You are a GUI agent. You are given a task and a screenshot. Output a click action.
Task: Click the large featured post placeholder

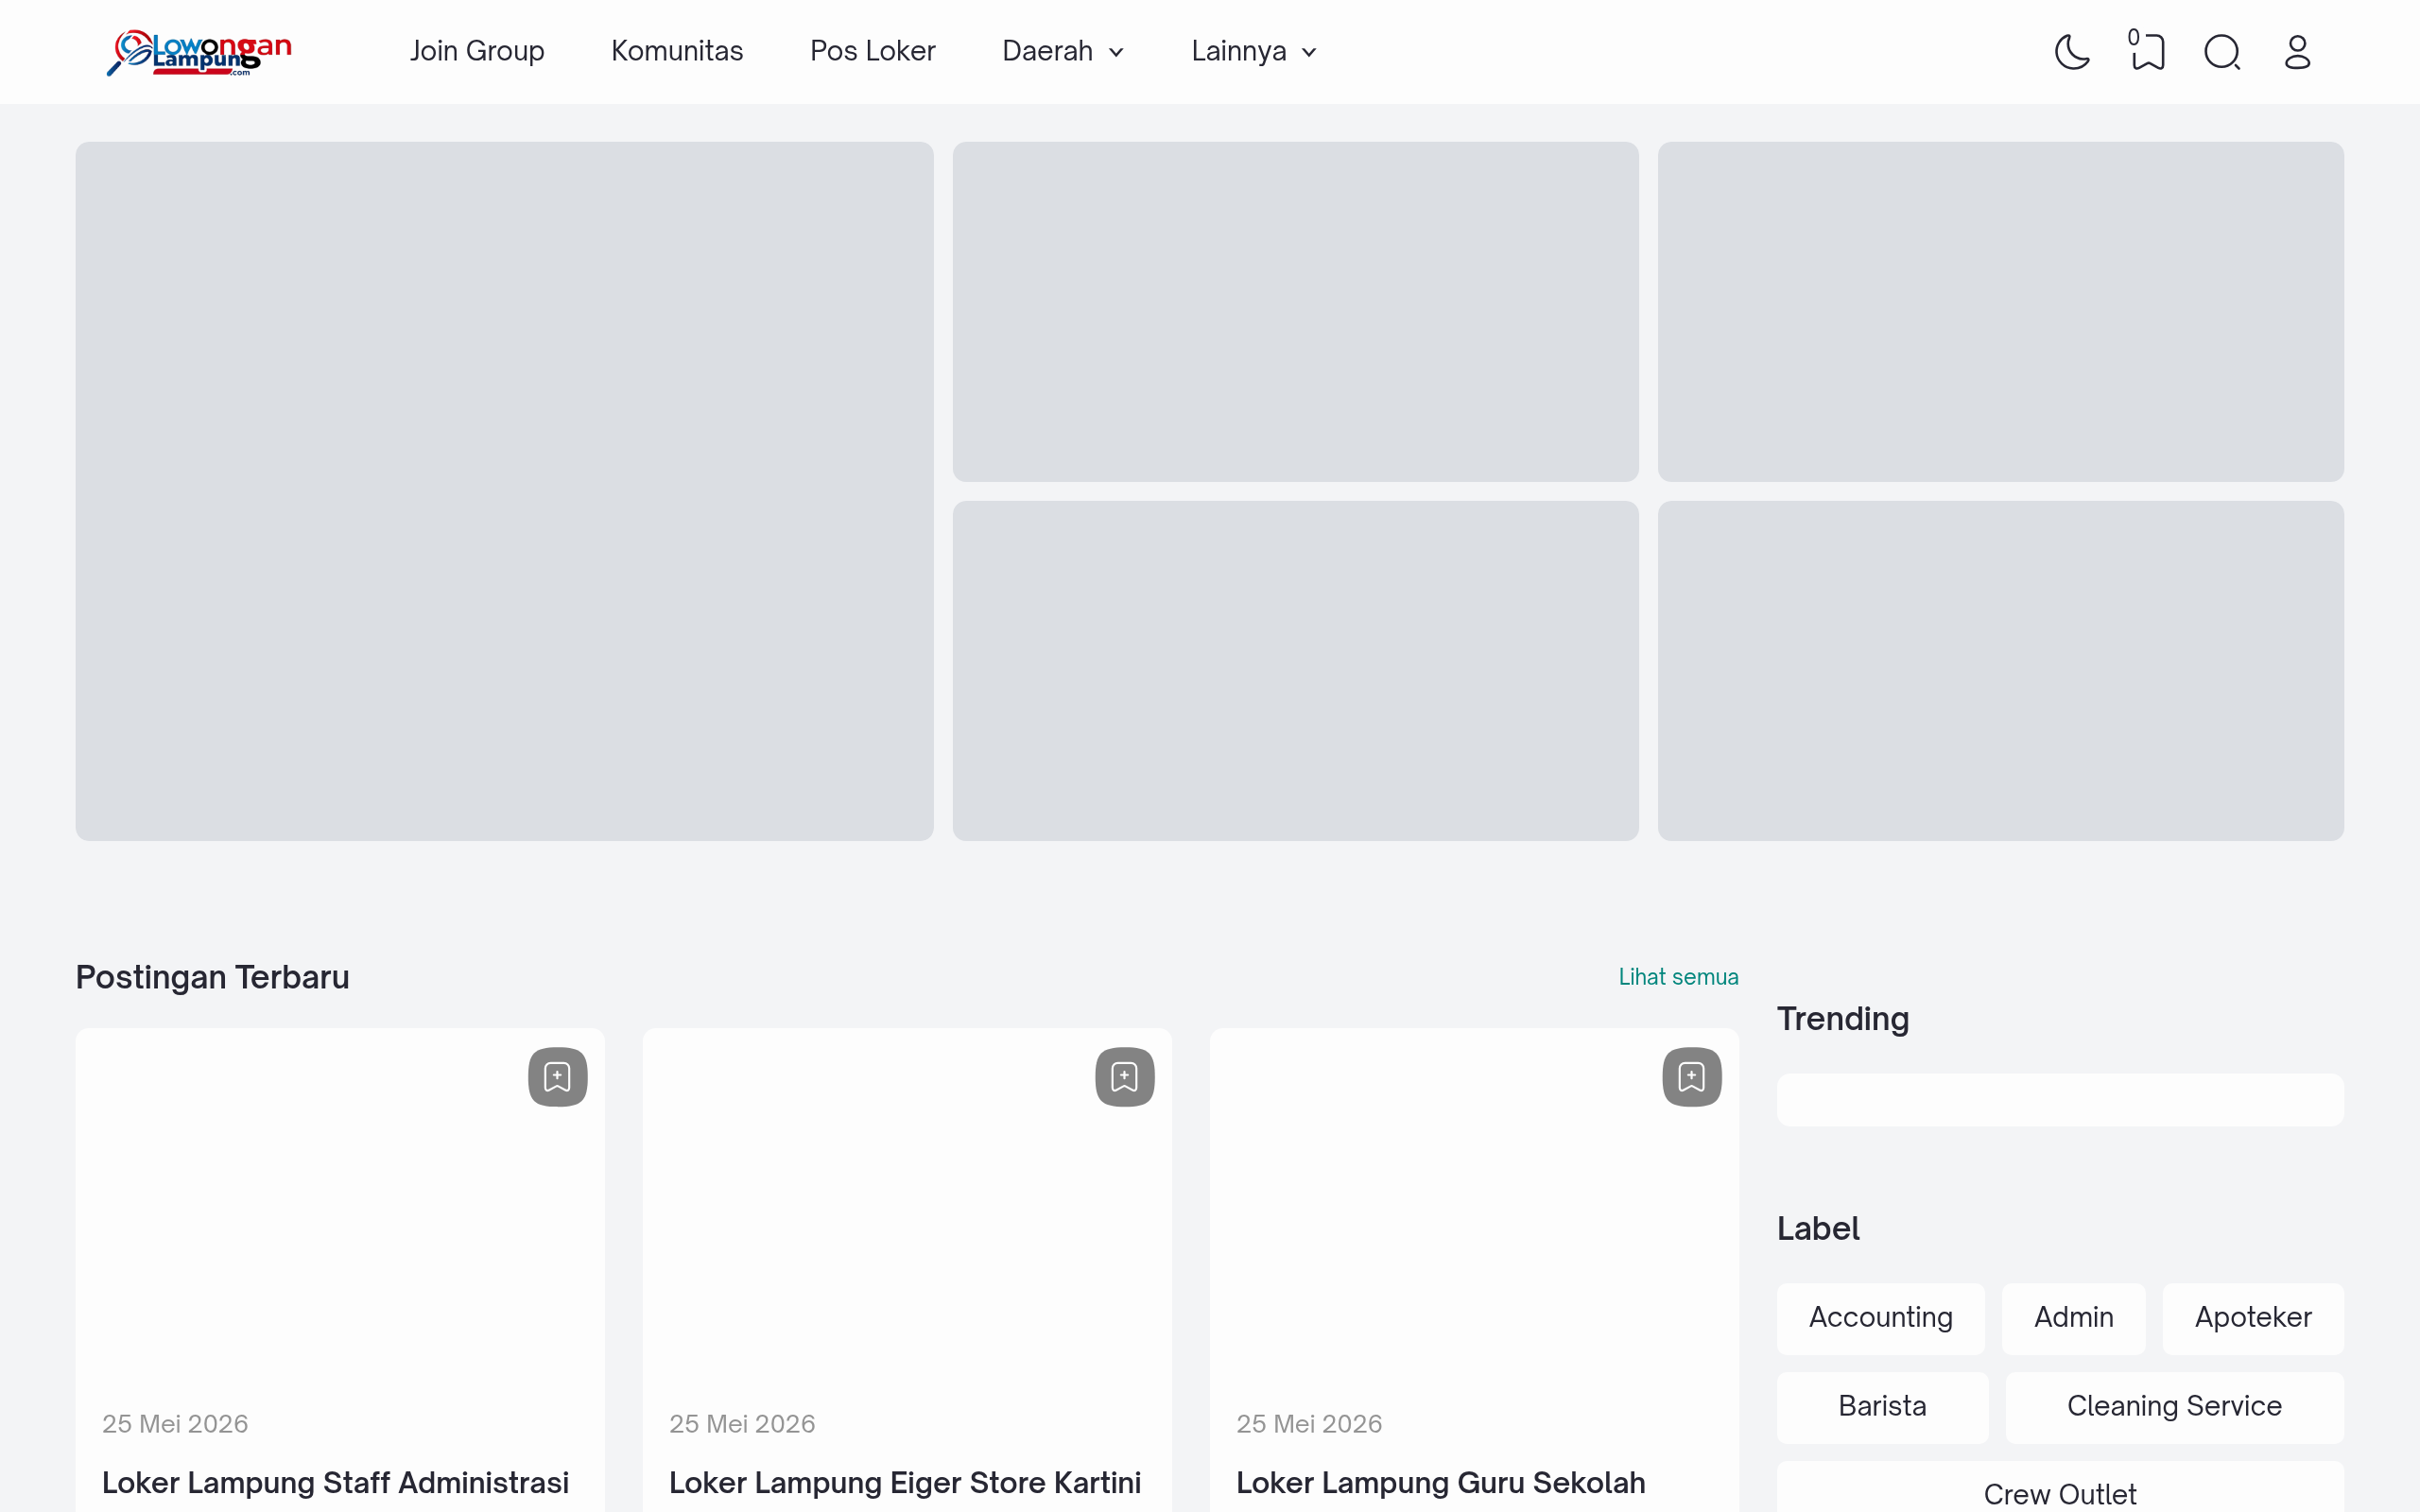point(504,491)
